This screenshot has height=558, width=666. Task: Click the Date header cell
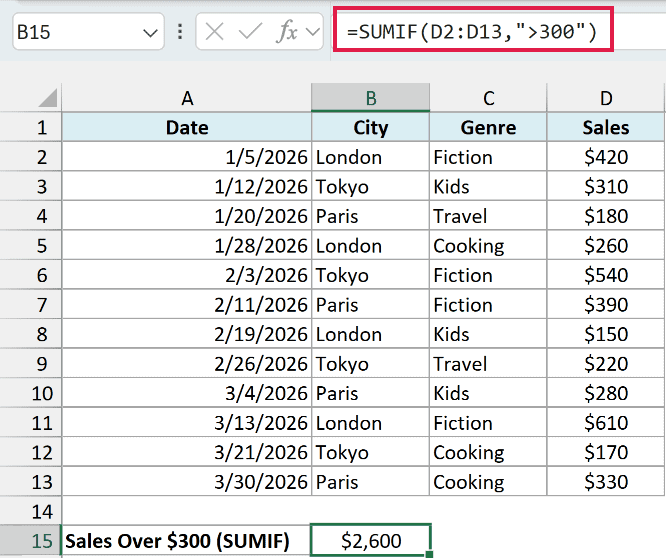click(187, 127)
